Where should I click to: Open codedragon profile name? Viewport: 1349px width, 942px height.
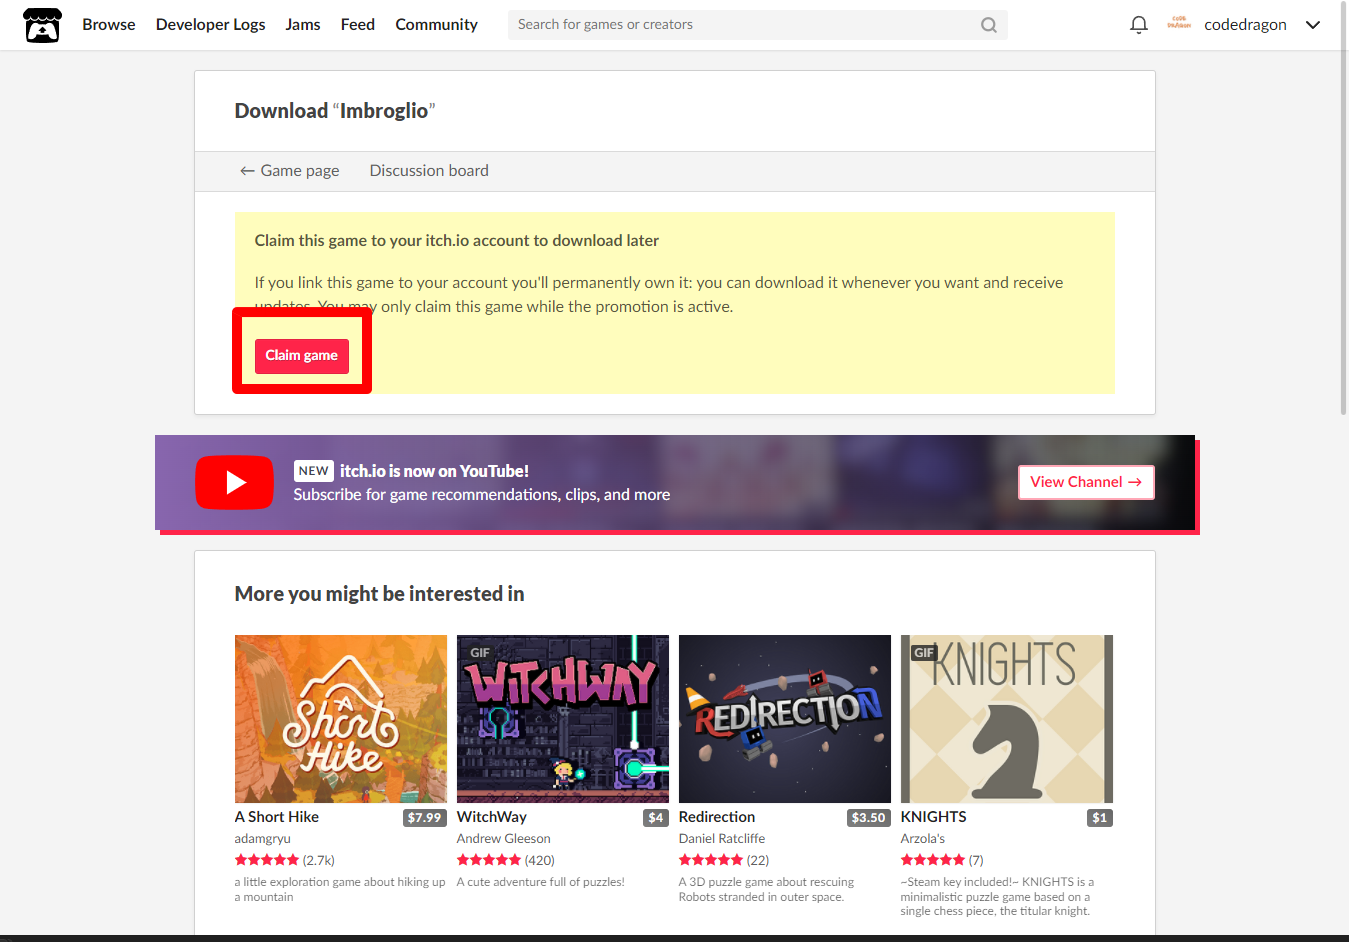(1245, 25)
